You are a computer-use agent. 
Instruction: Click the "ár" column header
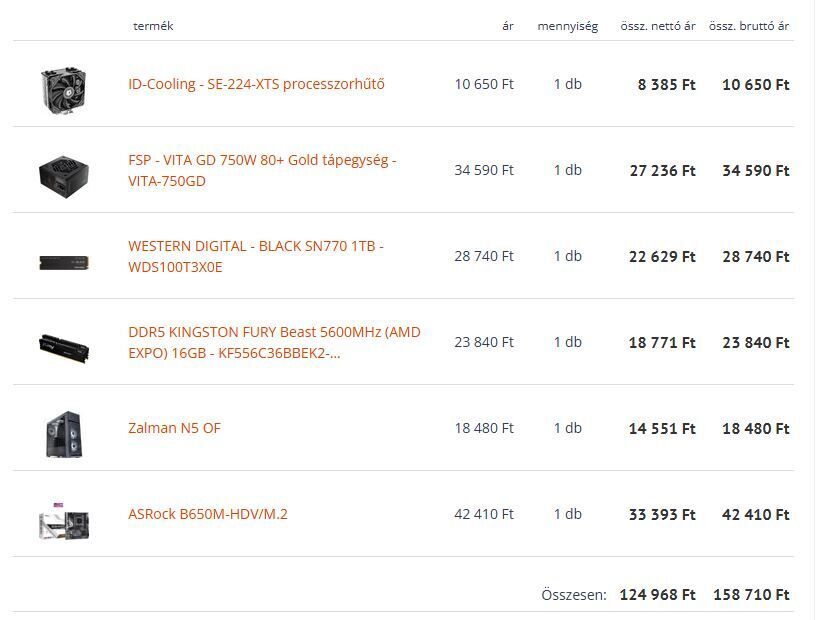click(508, 26)
